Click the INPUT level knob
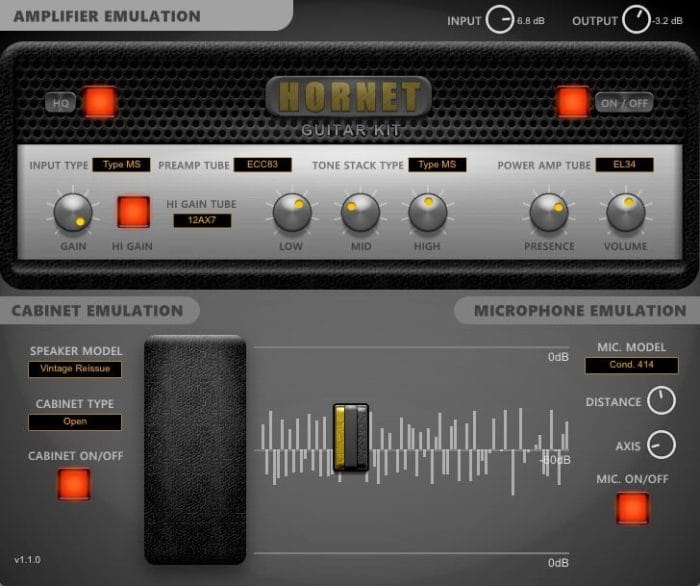Screen dimensions: 700x586 pos(500,20)
